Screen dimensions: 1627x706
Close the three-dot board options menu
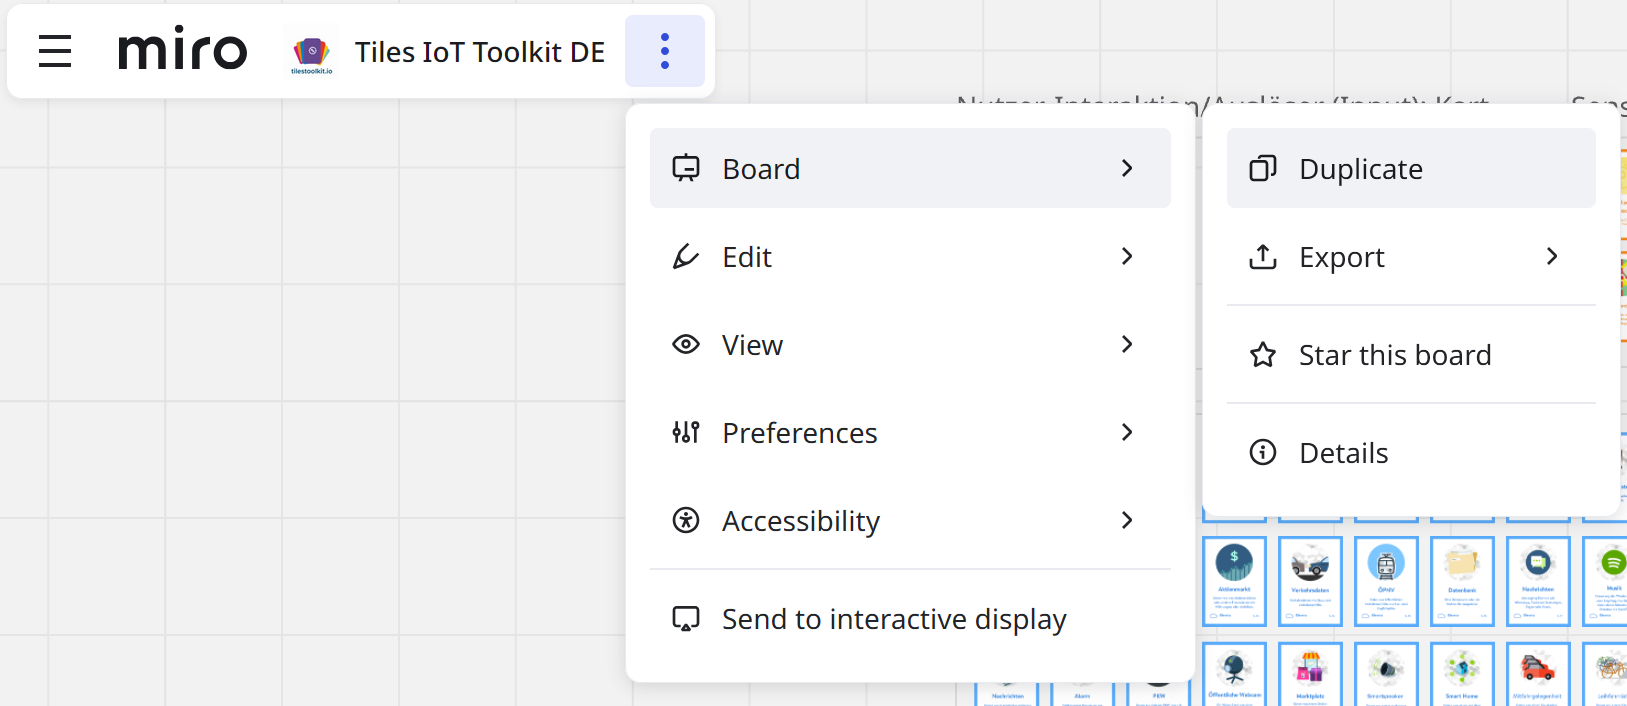click(664, 51)
